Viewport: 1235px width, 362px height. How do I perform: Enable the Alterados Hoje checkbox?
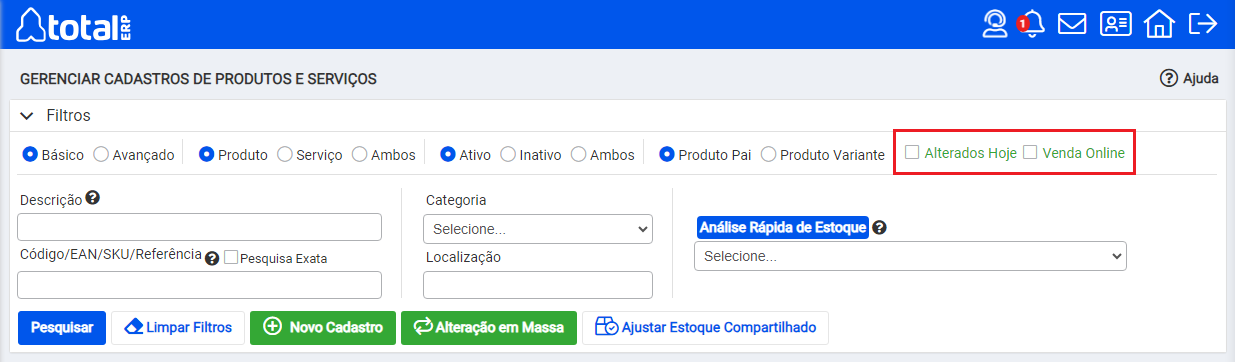(x=912, y=153)
